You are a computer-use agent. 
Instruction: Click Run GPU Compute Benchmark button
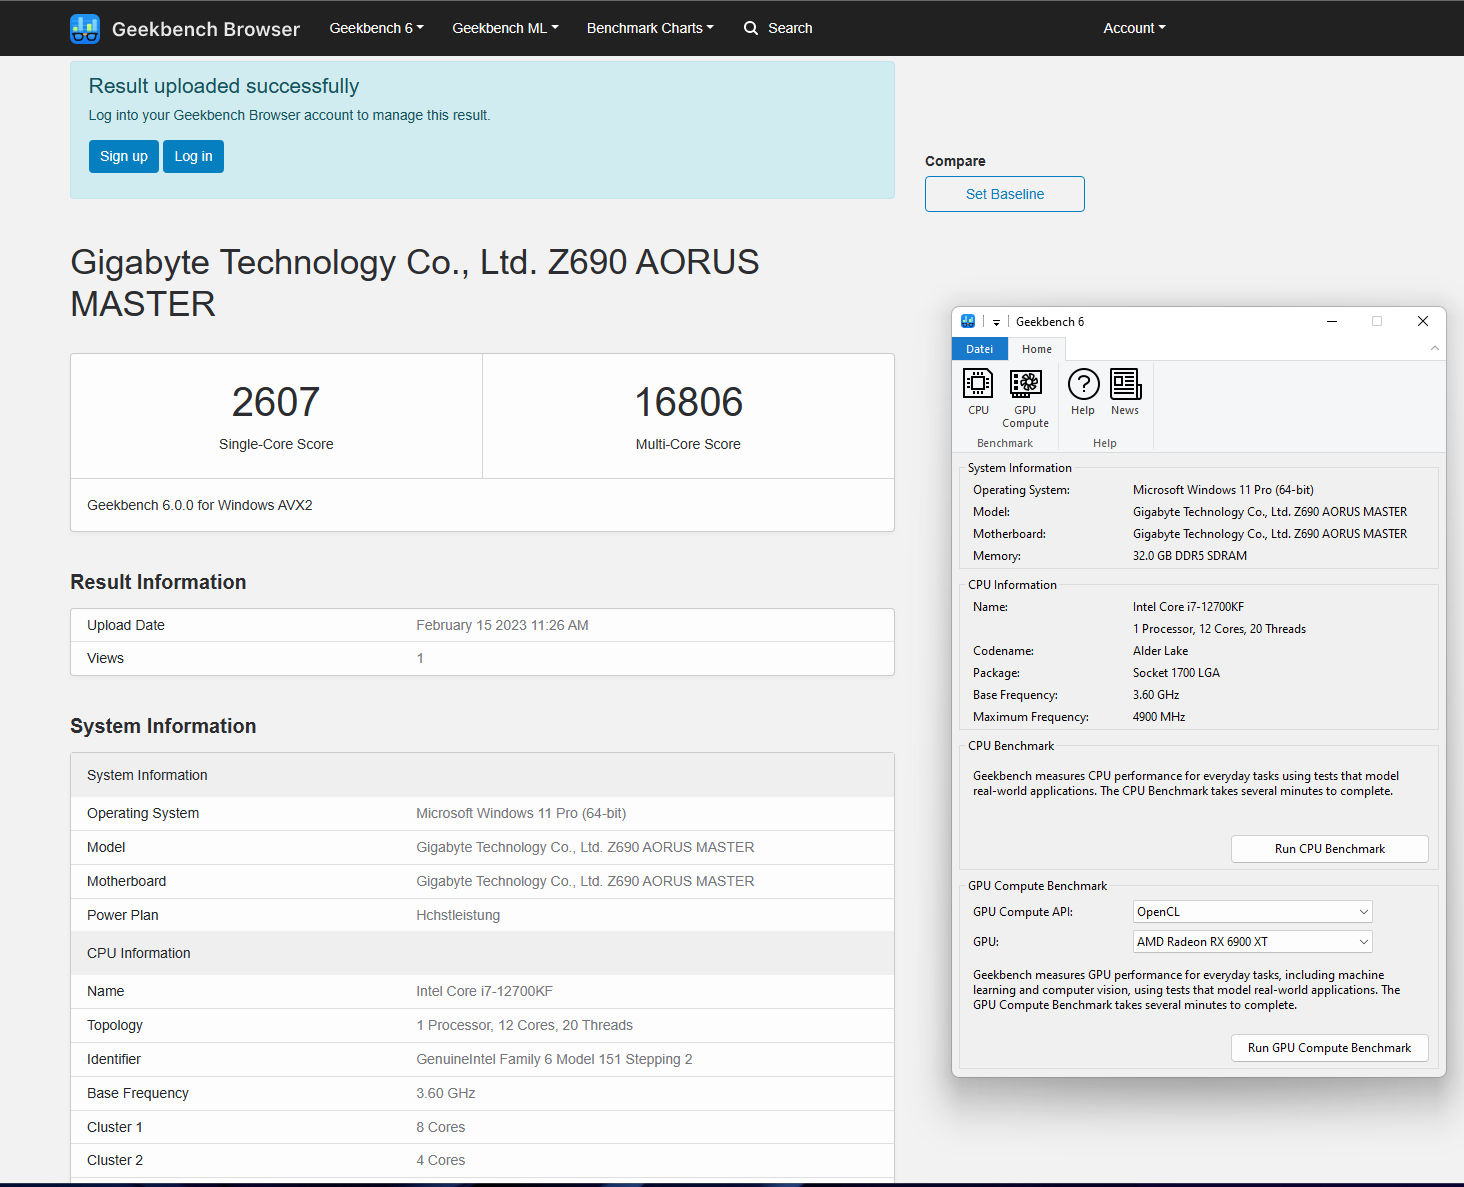(1330, 1048)
